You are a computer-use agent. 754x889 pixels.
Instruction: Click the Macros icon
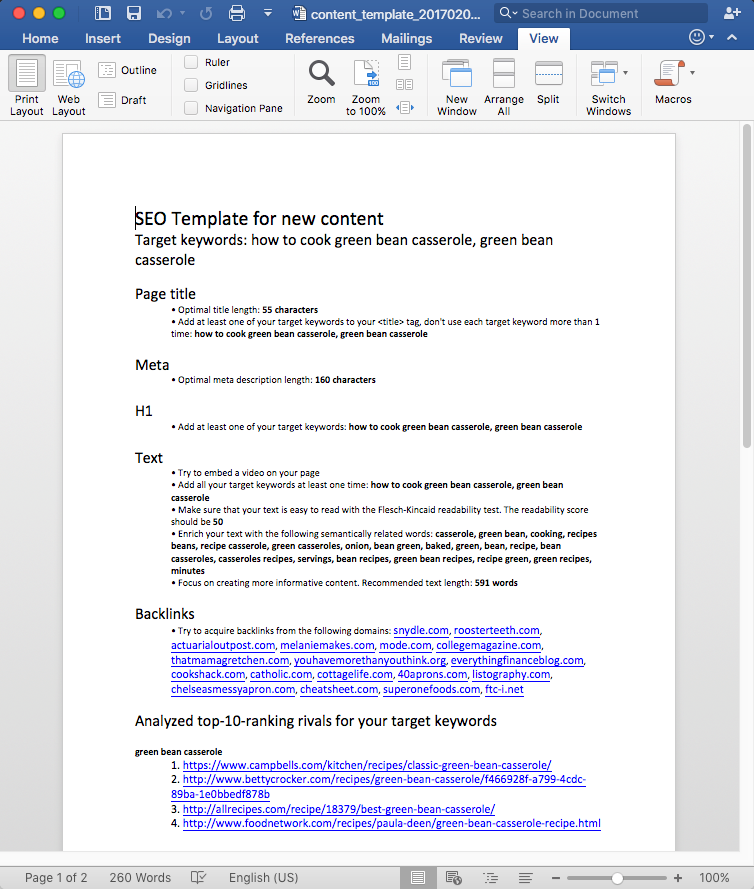(x=669, y=74)
